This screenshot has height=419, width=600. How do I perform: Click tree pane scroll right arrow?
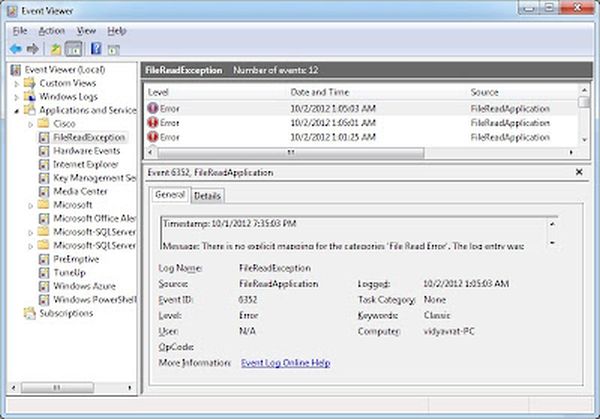[130, 388]
